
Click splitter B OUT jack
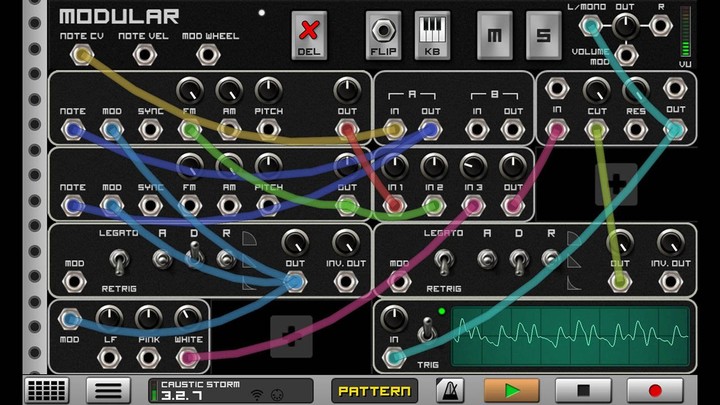point(513,130)
